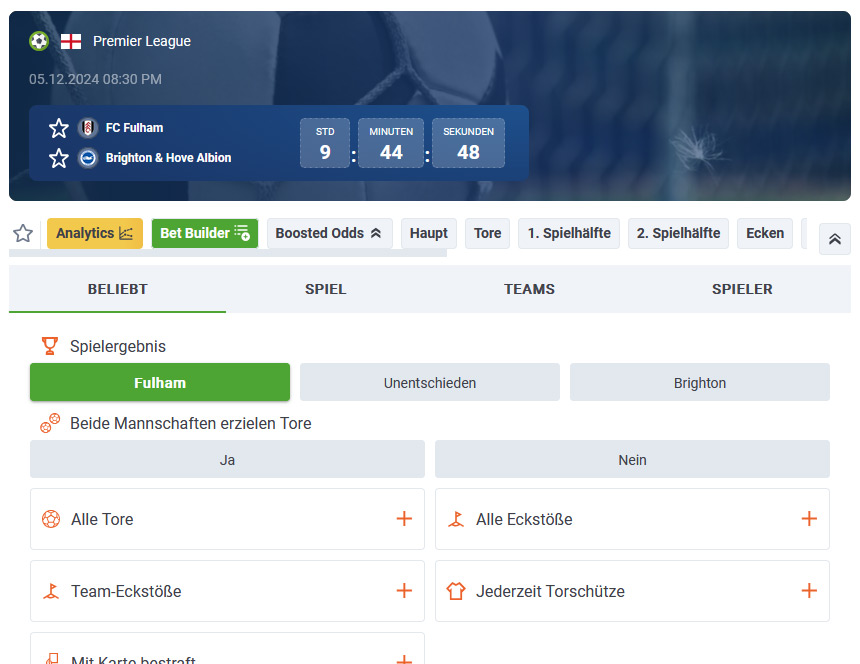The height and width of the screenshot is (664, 860).
Task: Open the Analytics view
Action: pyautogui.click(x=95, y=234)
